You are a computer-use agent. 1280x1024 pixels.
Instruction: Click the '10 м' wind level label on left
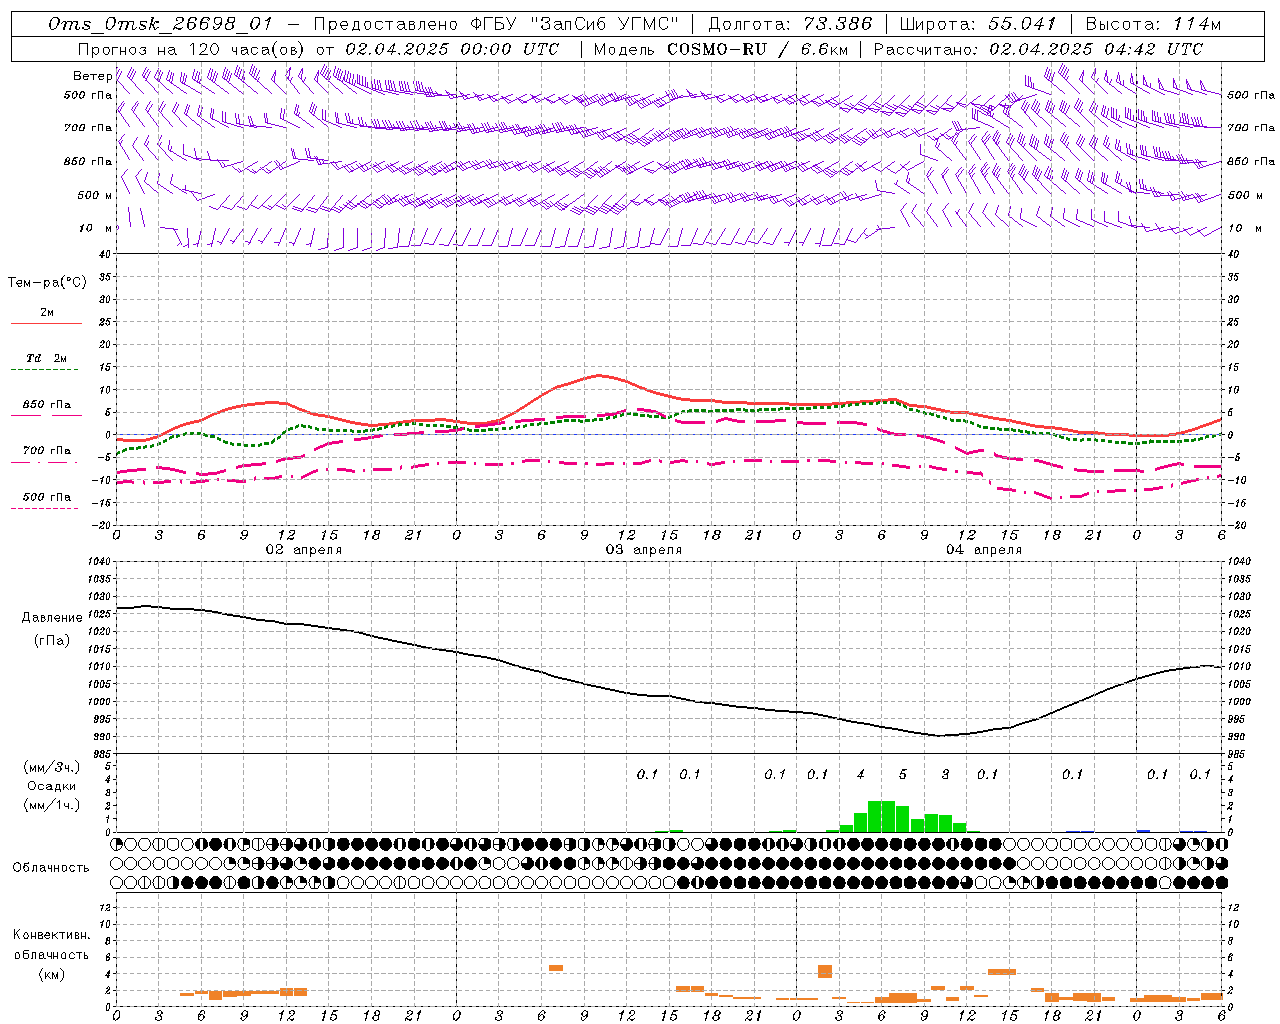click(95, 228)
